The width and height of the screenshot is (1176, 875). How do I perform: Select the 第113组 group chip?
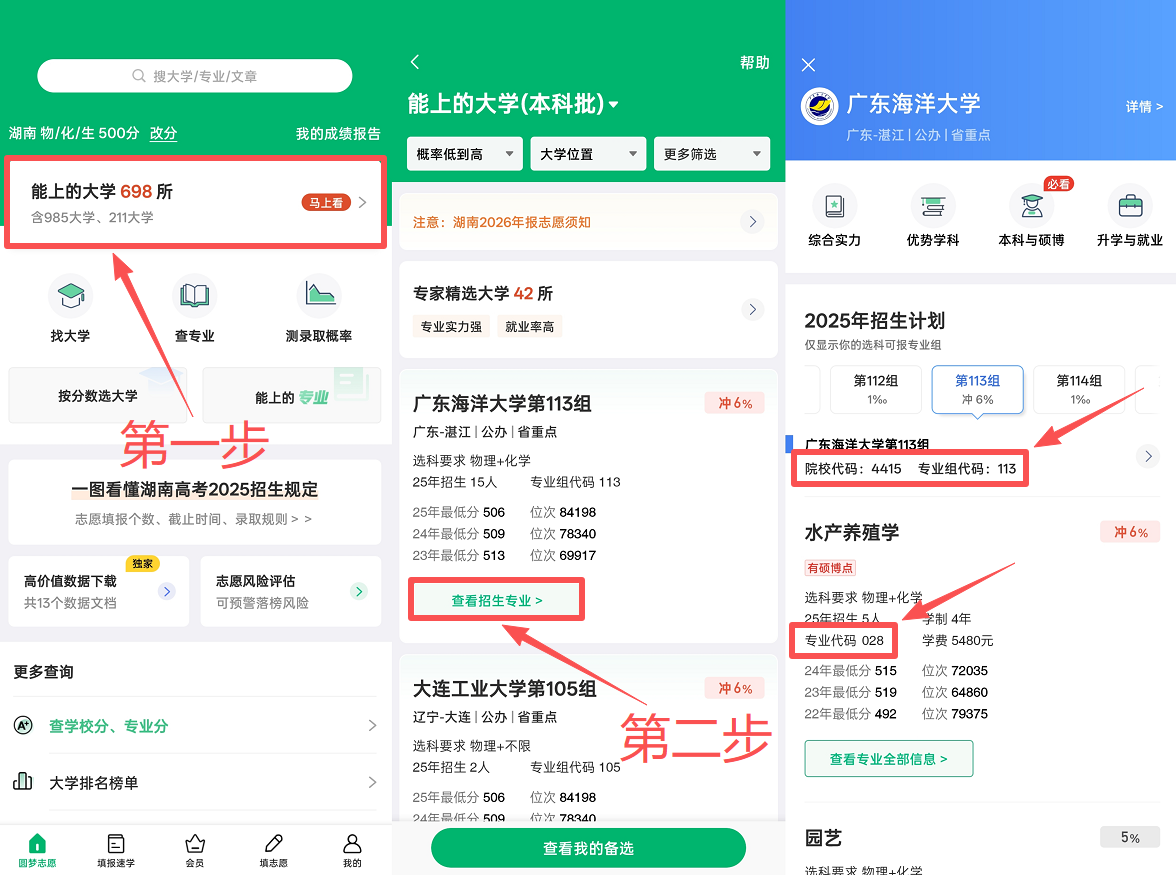pos(977,389)
